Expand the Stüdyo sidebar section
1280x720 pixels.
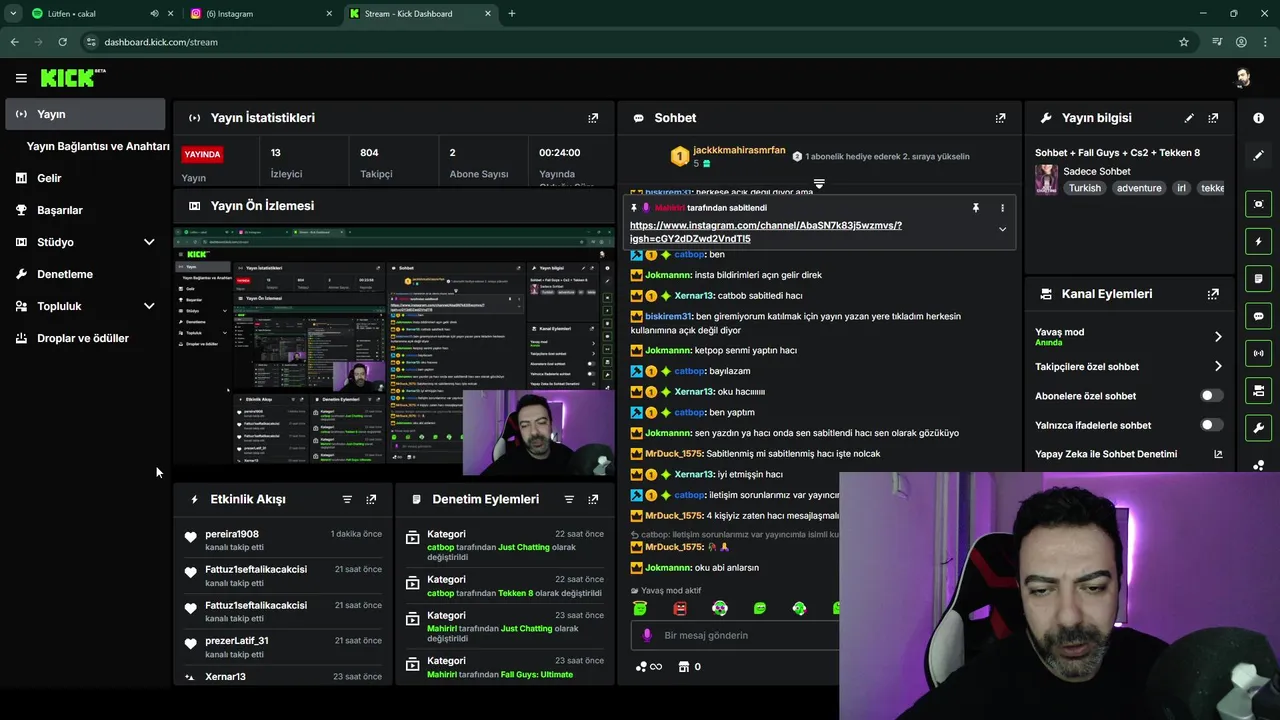(149, 242)
